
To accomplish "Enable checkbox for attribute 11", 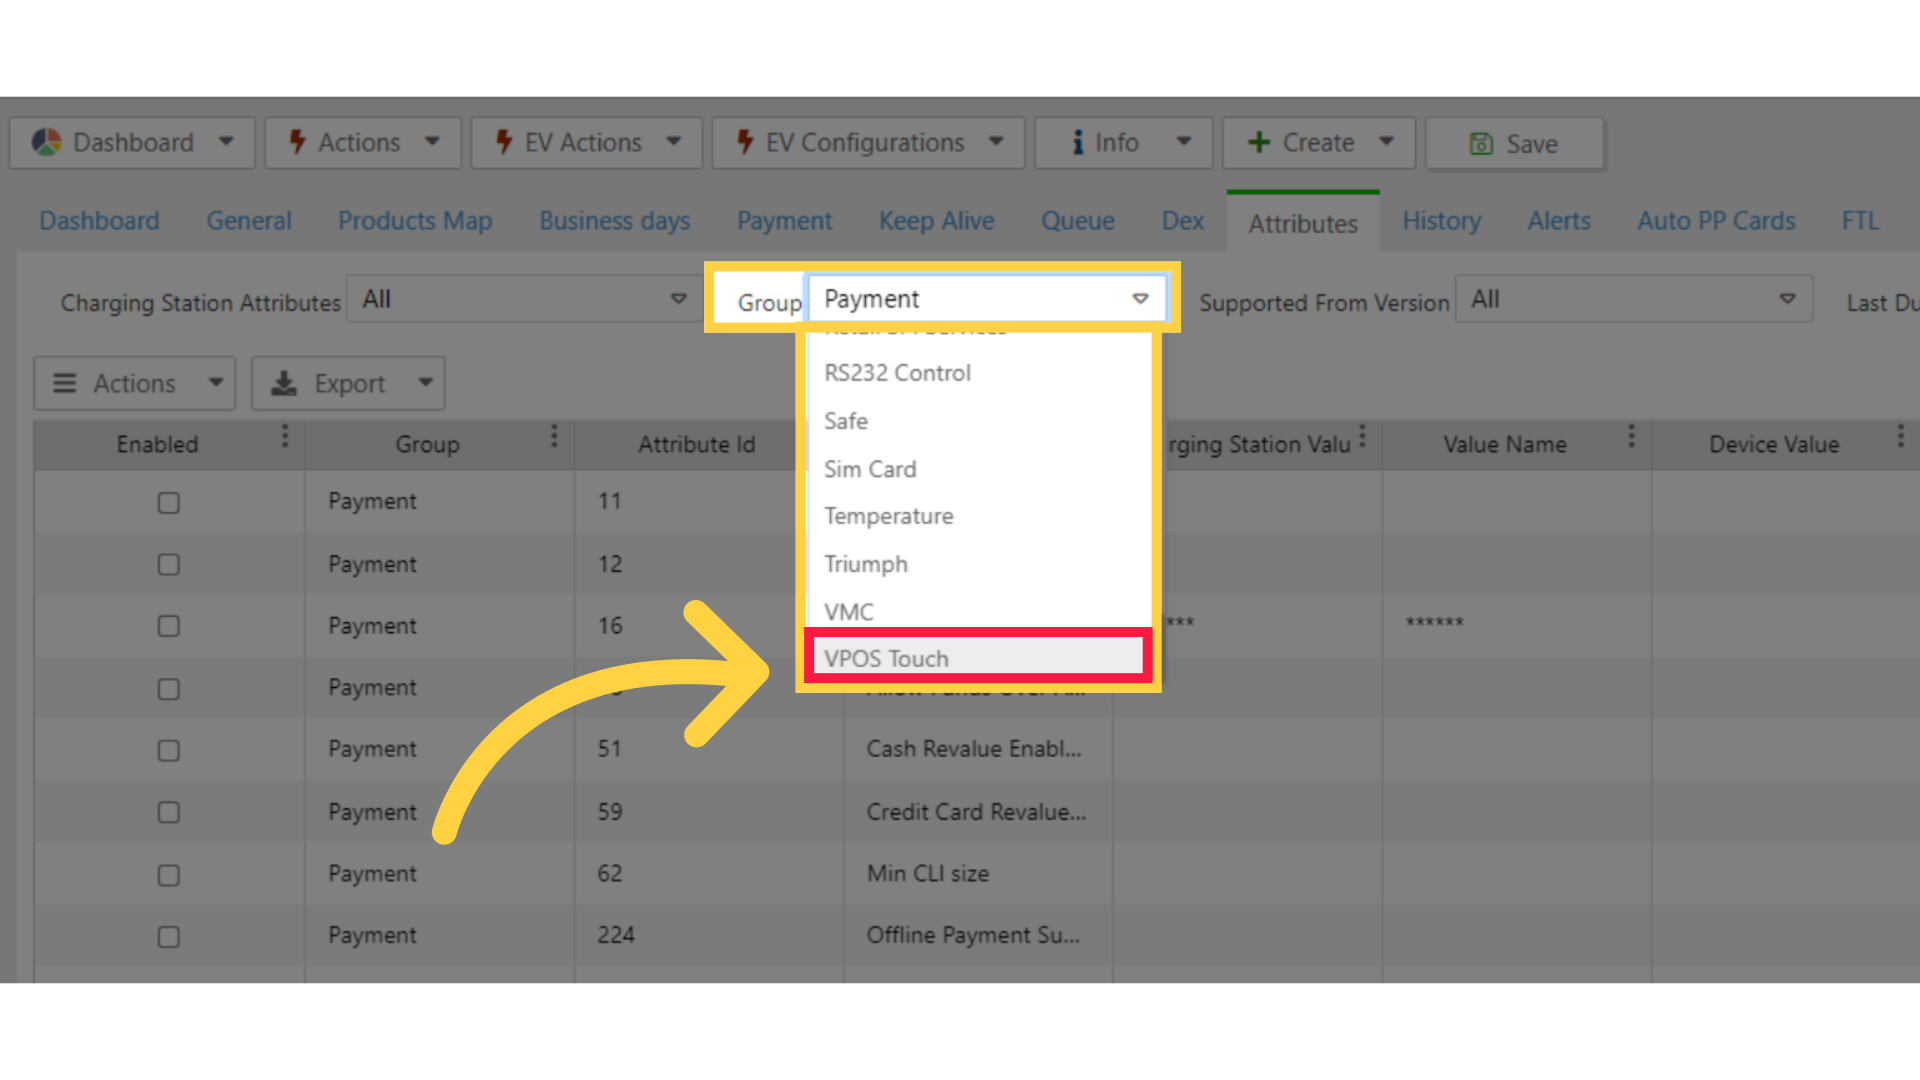I will click(169, 503).
